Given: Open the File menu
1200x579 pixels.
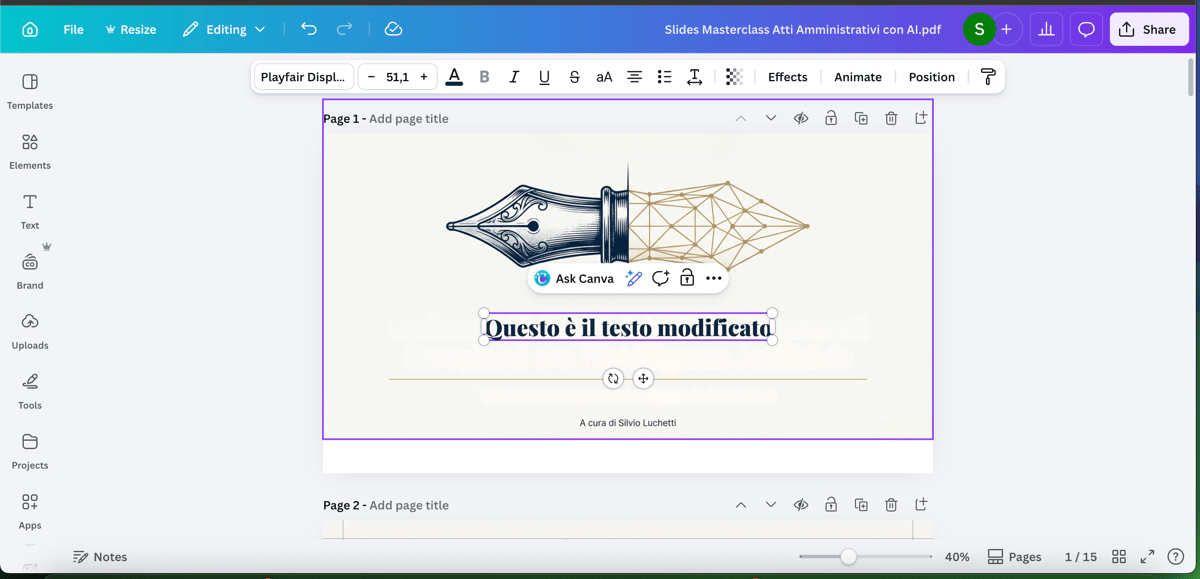Looking at the screenshot, I should pyautogui.click(x=73, y=29).
